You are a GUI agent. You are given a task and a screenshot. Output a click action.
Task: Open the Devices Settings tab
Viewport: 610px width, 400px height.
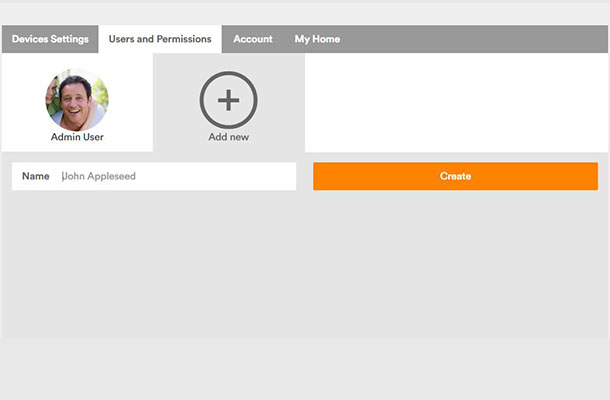(x=50, y=39)
